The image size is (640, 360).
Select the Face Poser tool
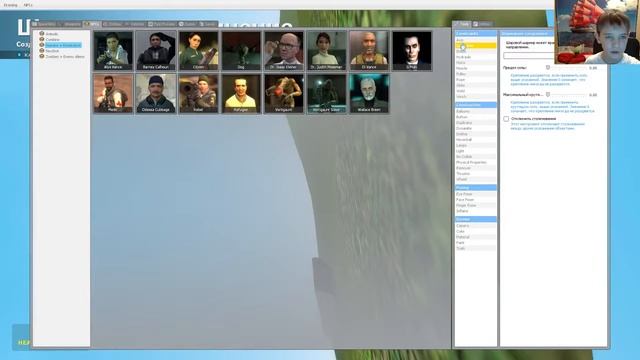[476, 200]
